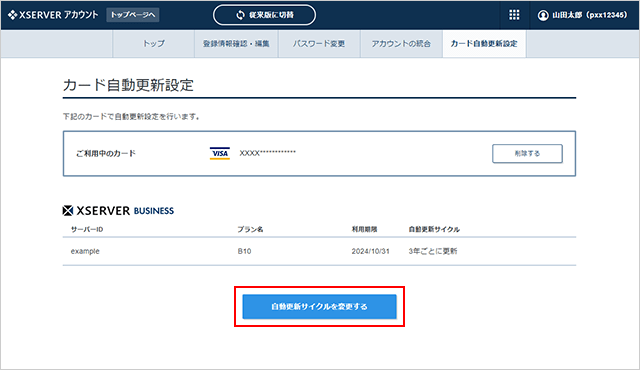Image resolution: width=640 pixels, height=370 pixels.
Task: Click the 自動更新サイクル column header
Action: (434, 229)
